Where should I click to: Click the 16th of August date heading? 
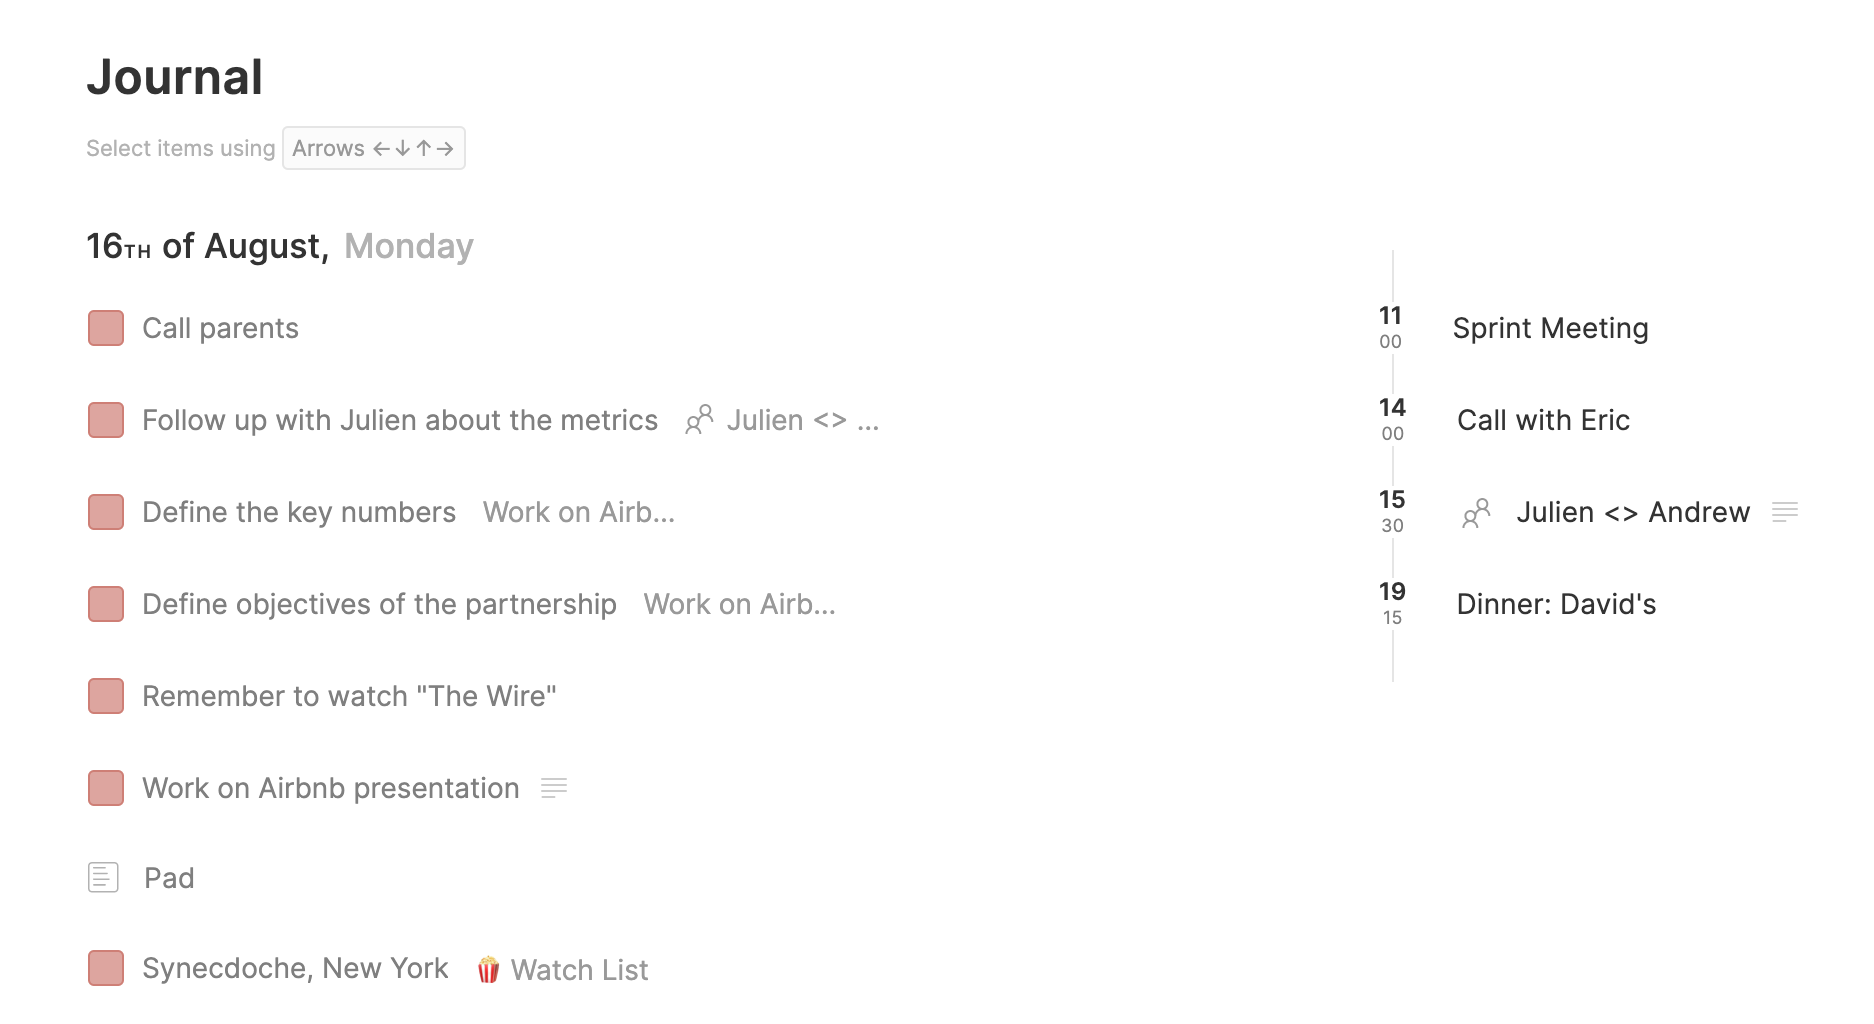[208, 246]
